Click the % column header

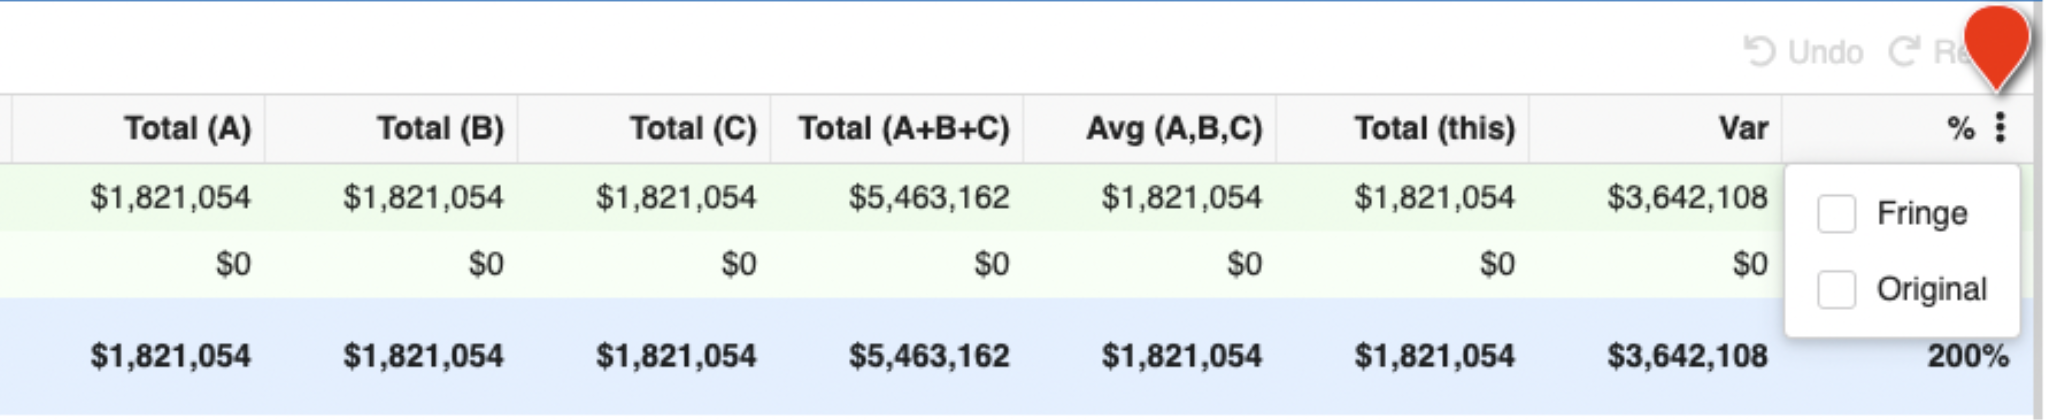click(x=1960, y=128)
